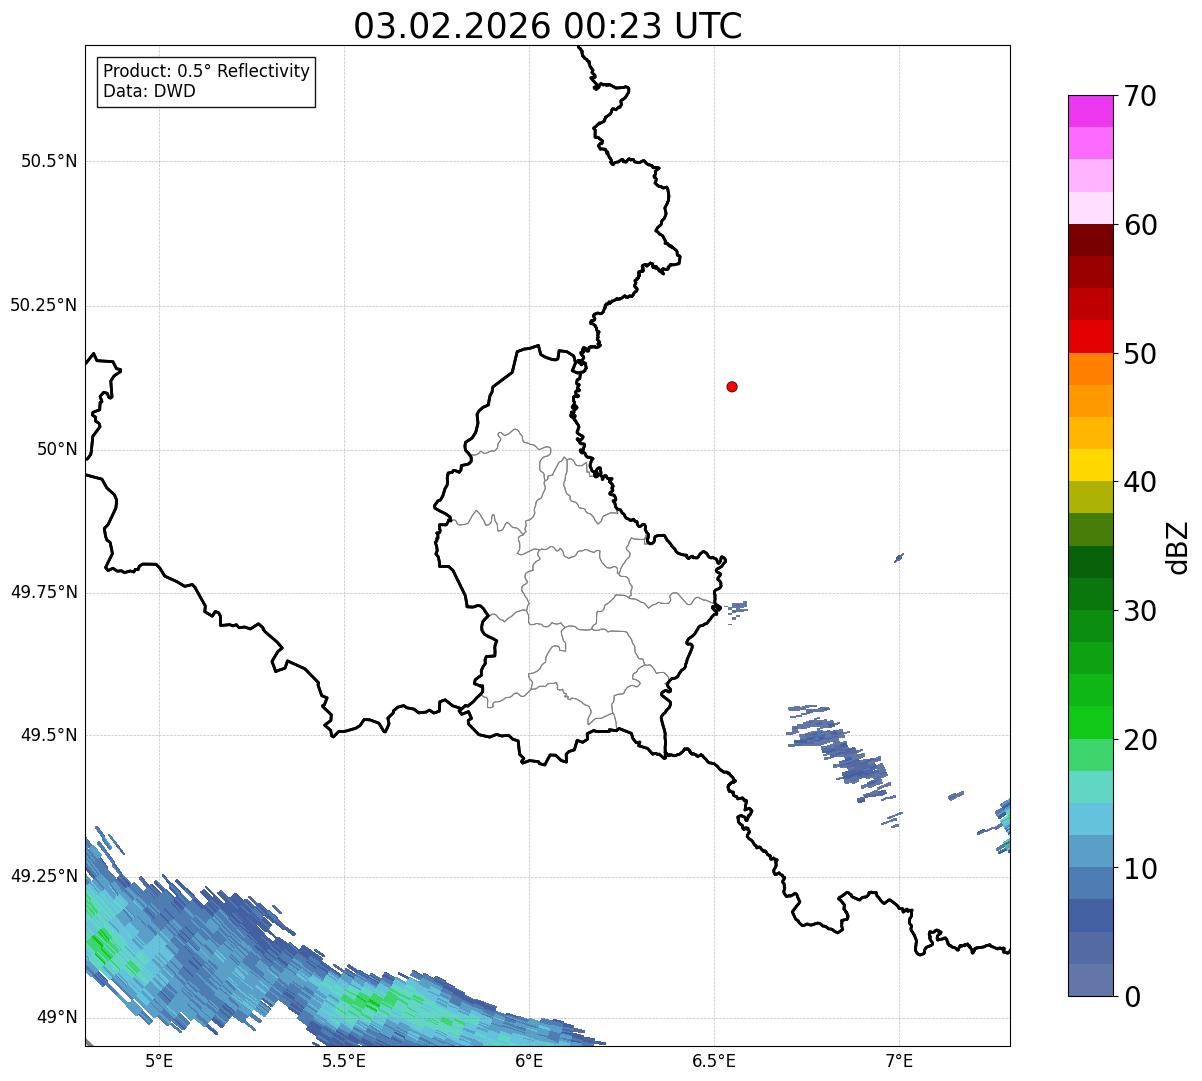
Task: Click the colorbar 70 tick label
Action: coord(1140,96)
